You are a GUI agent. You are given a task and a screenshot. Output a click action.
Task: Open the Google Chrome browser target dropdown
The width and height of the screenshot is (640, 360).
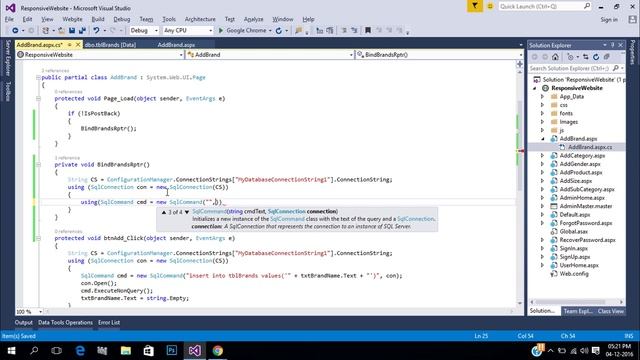point(270,31)
